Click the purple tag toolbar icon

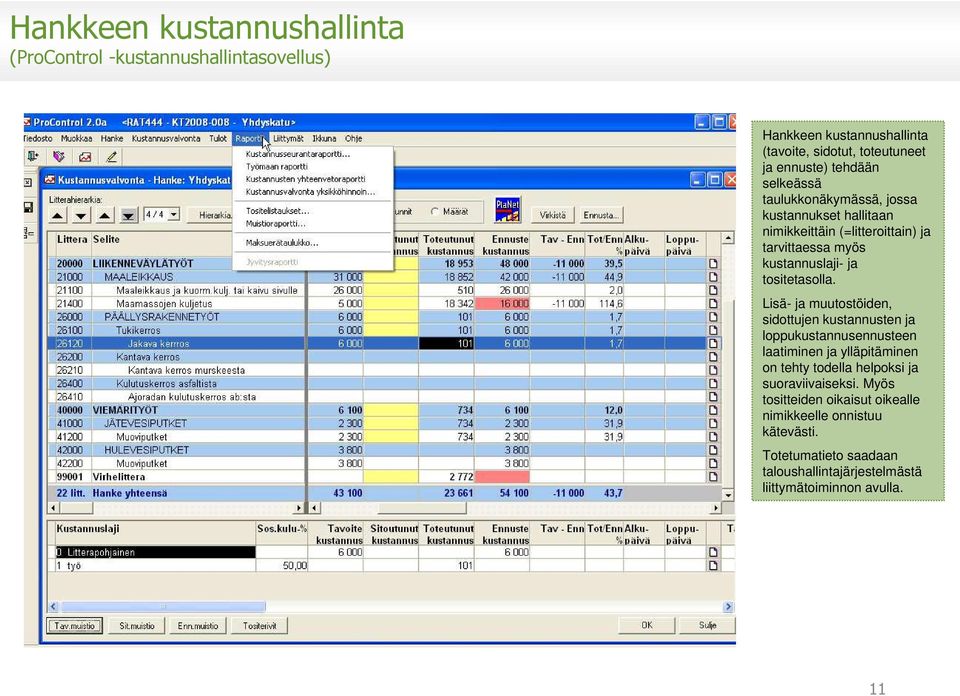pos(59,157)
